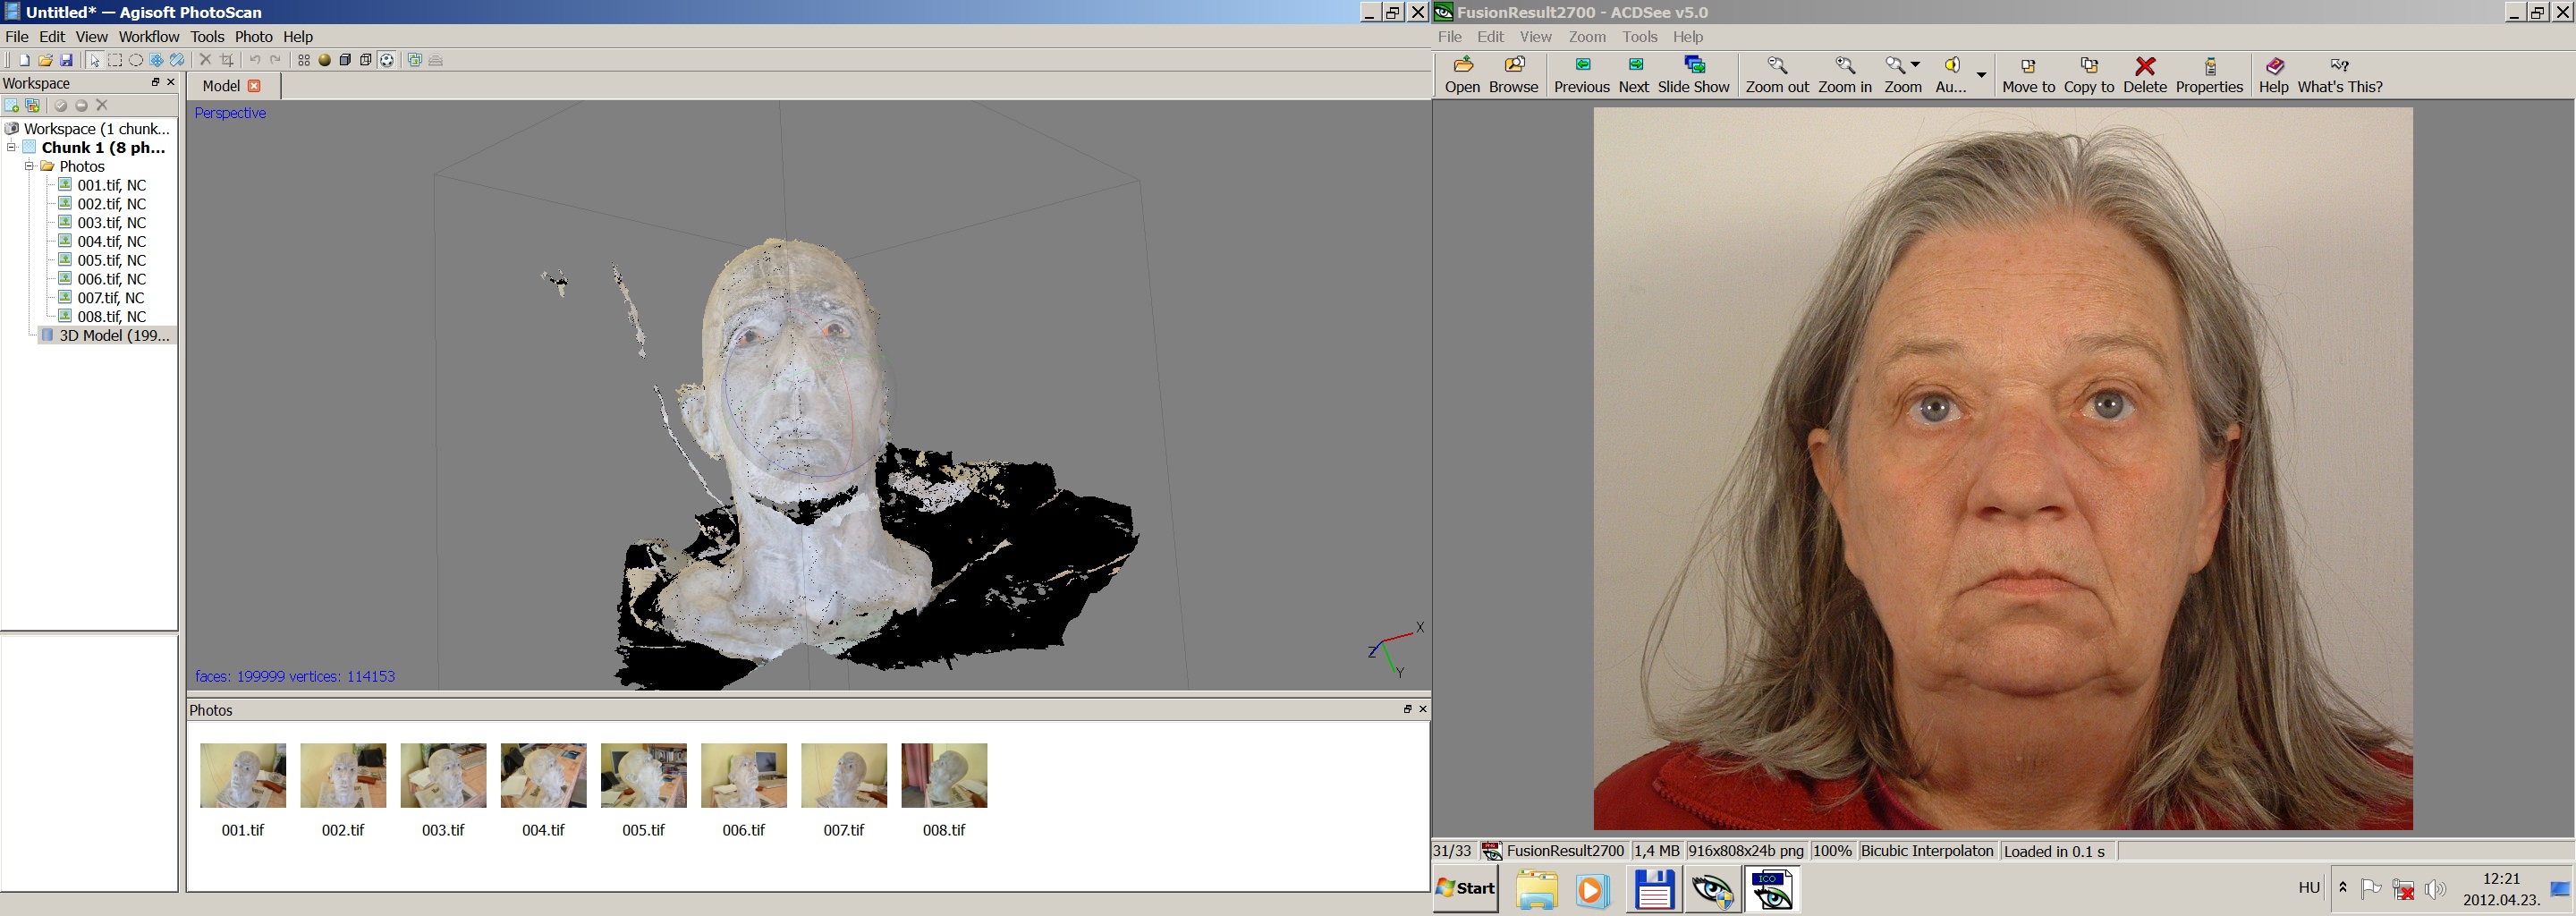2576x916 pixels.
Task: Collapse the Chunk 1 tree node
Action: [11, 147]
